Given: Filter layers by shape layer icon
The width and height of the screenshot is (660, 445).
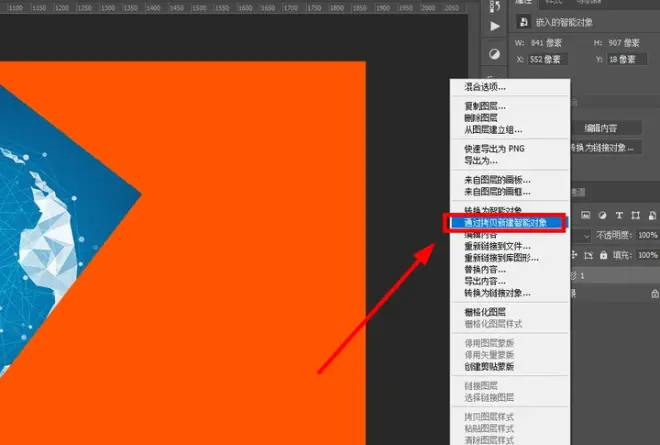Looking at the screenshot, I should point(636,215).
